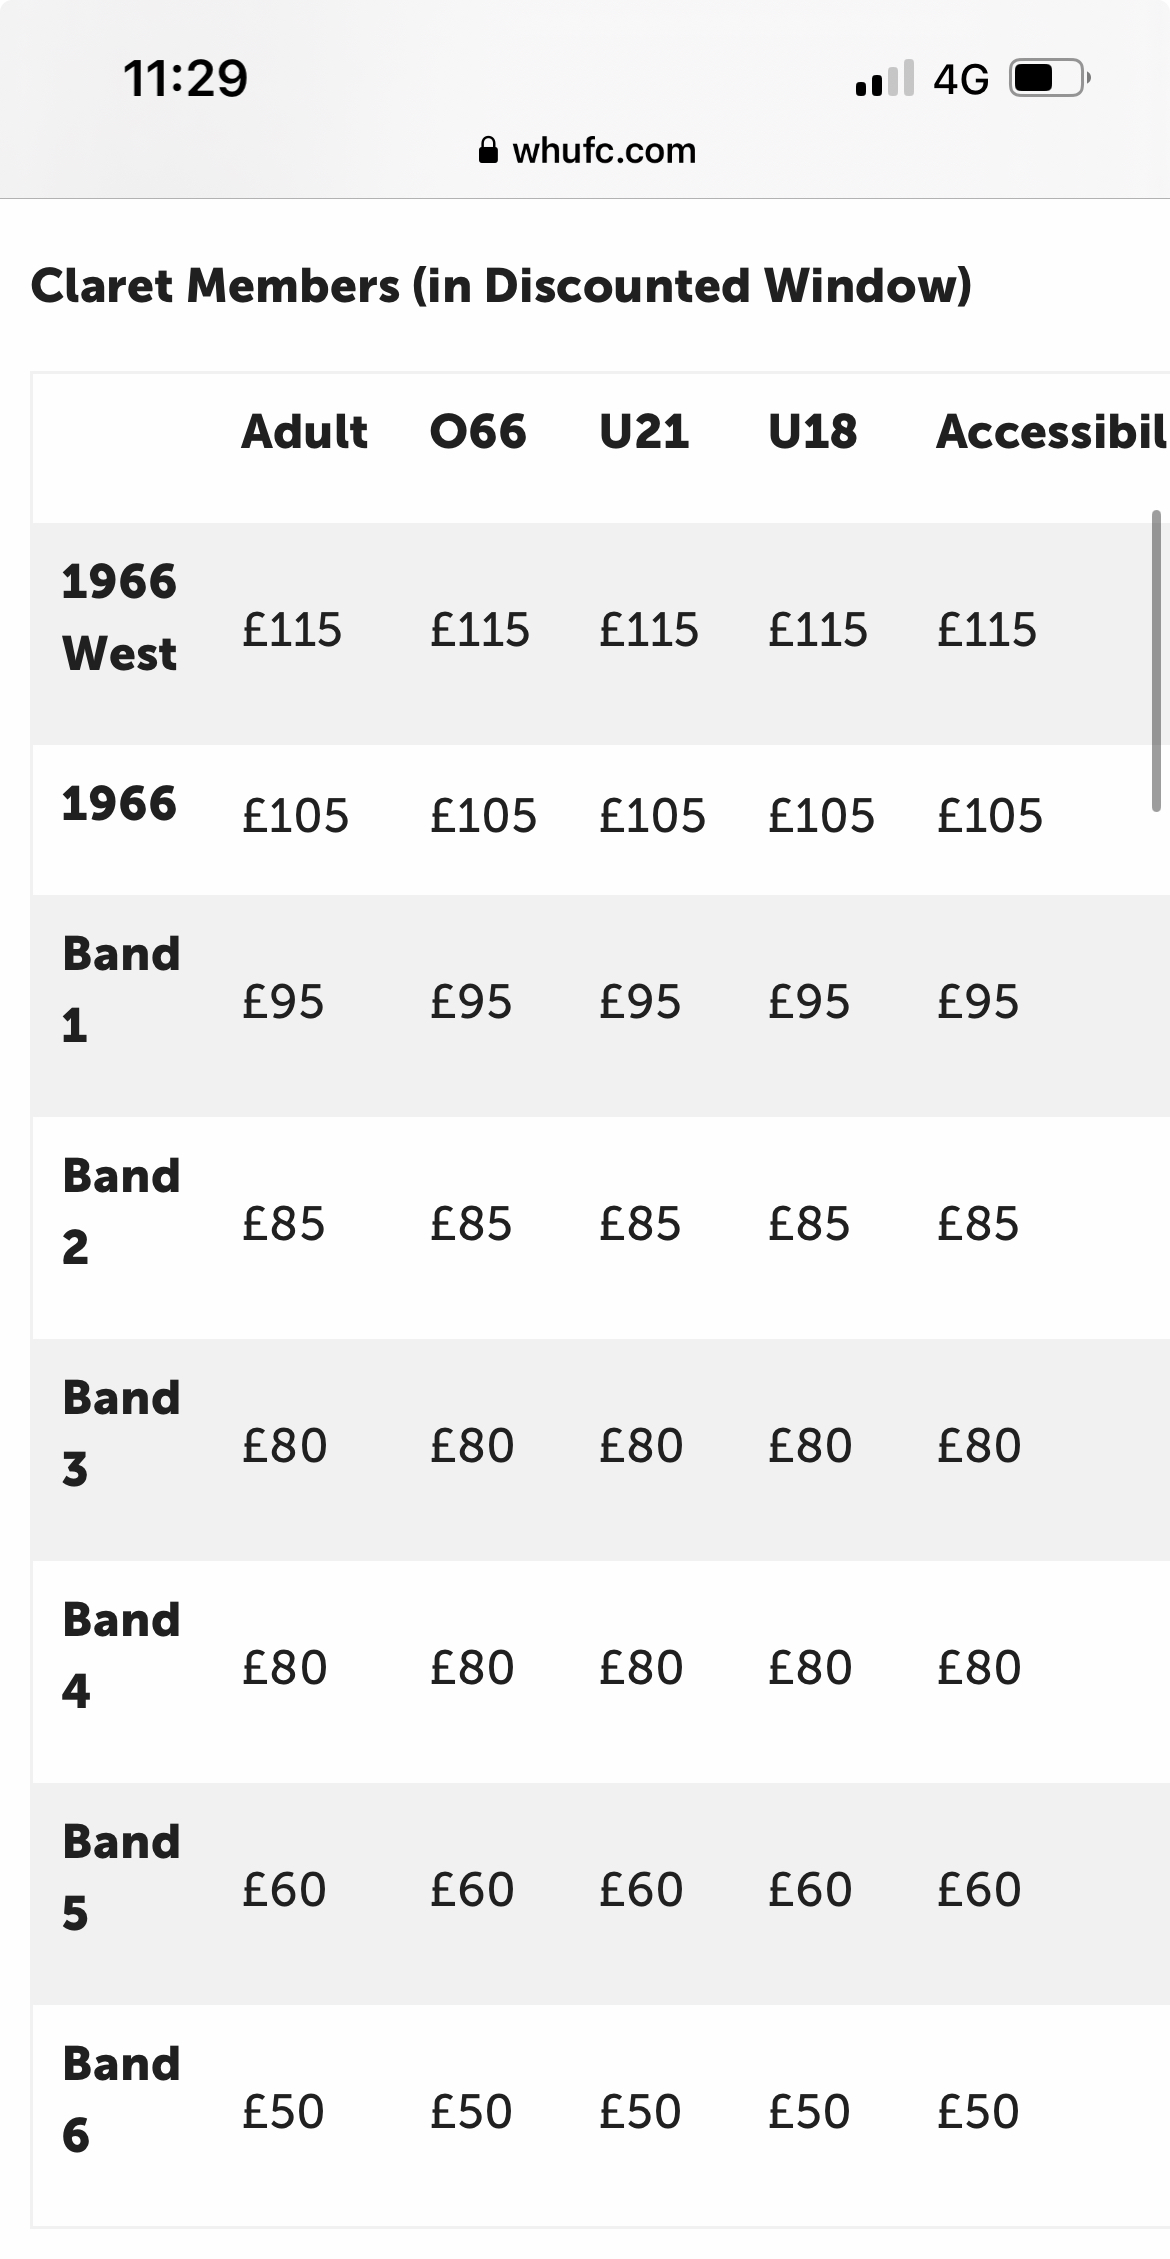Screen dimensions: 1170x2259
Task: Select the U18 column header
Action: coord(812,432)
